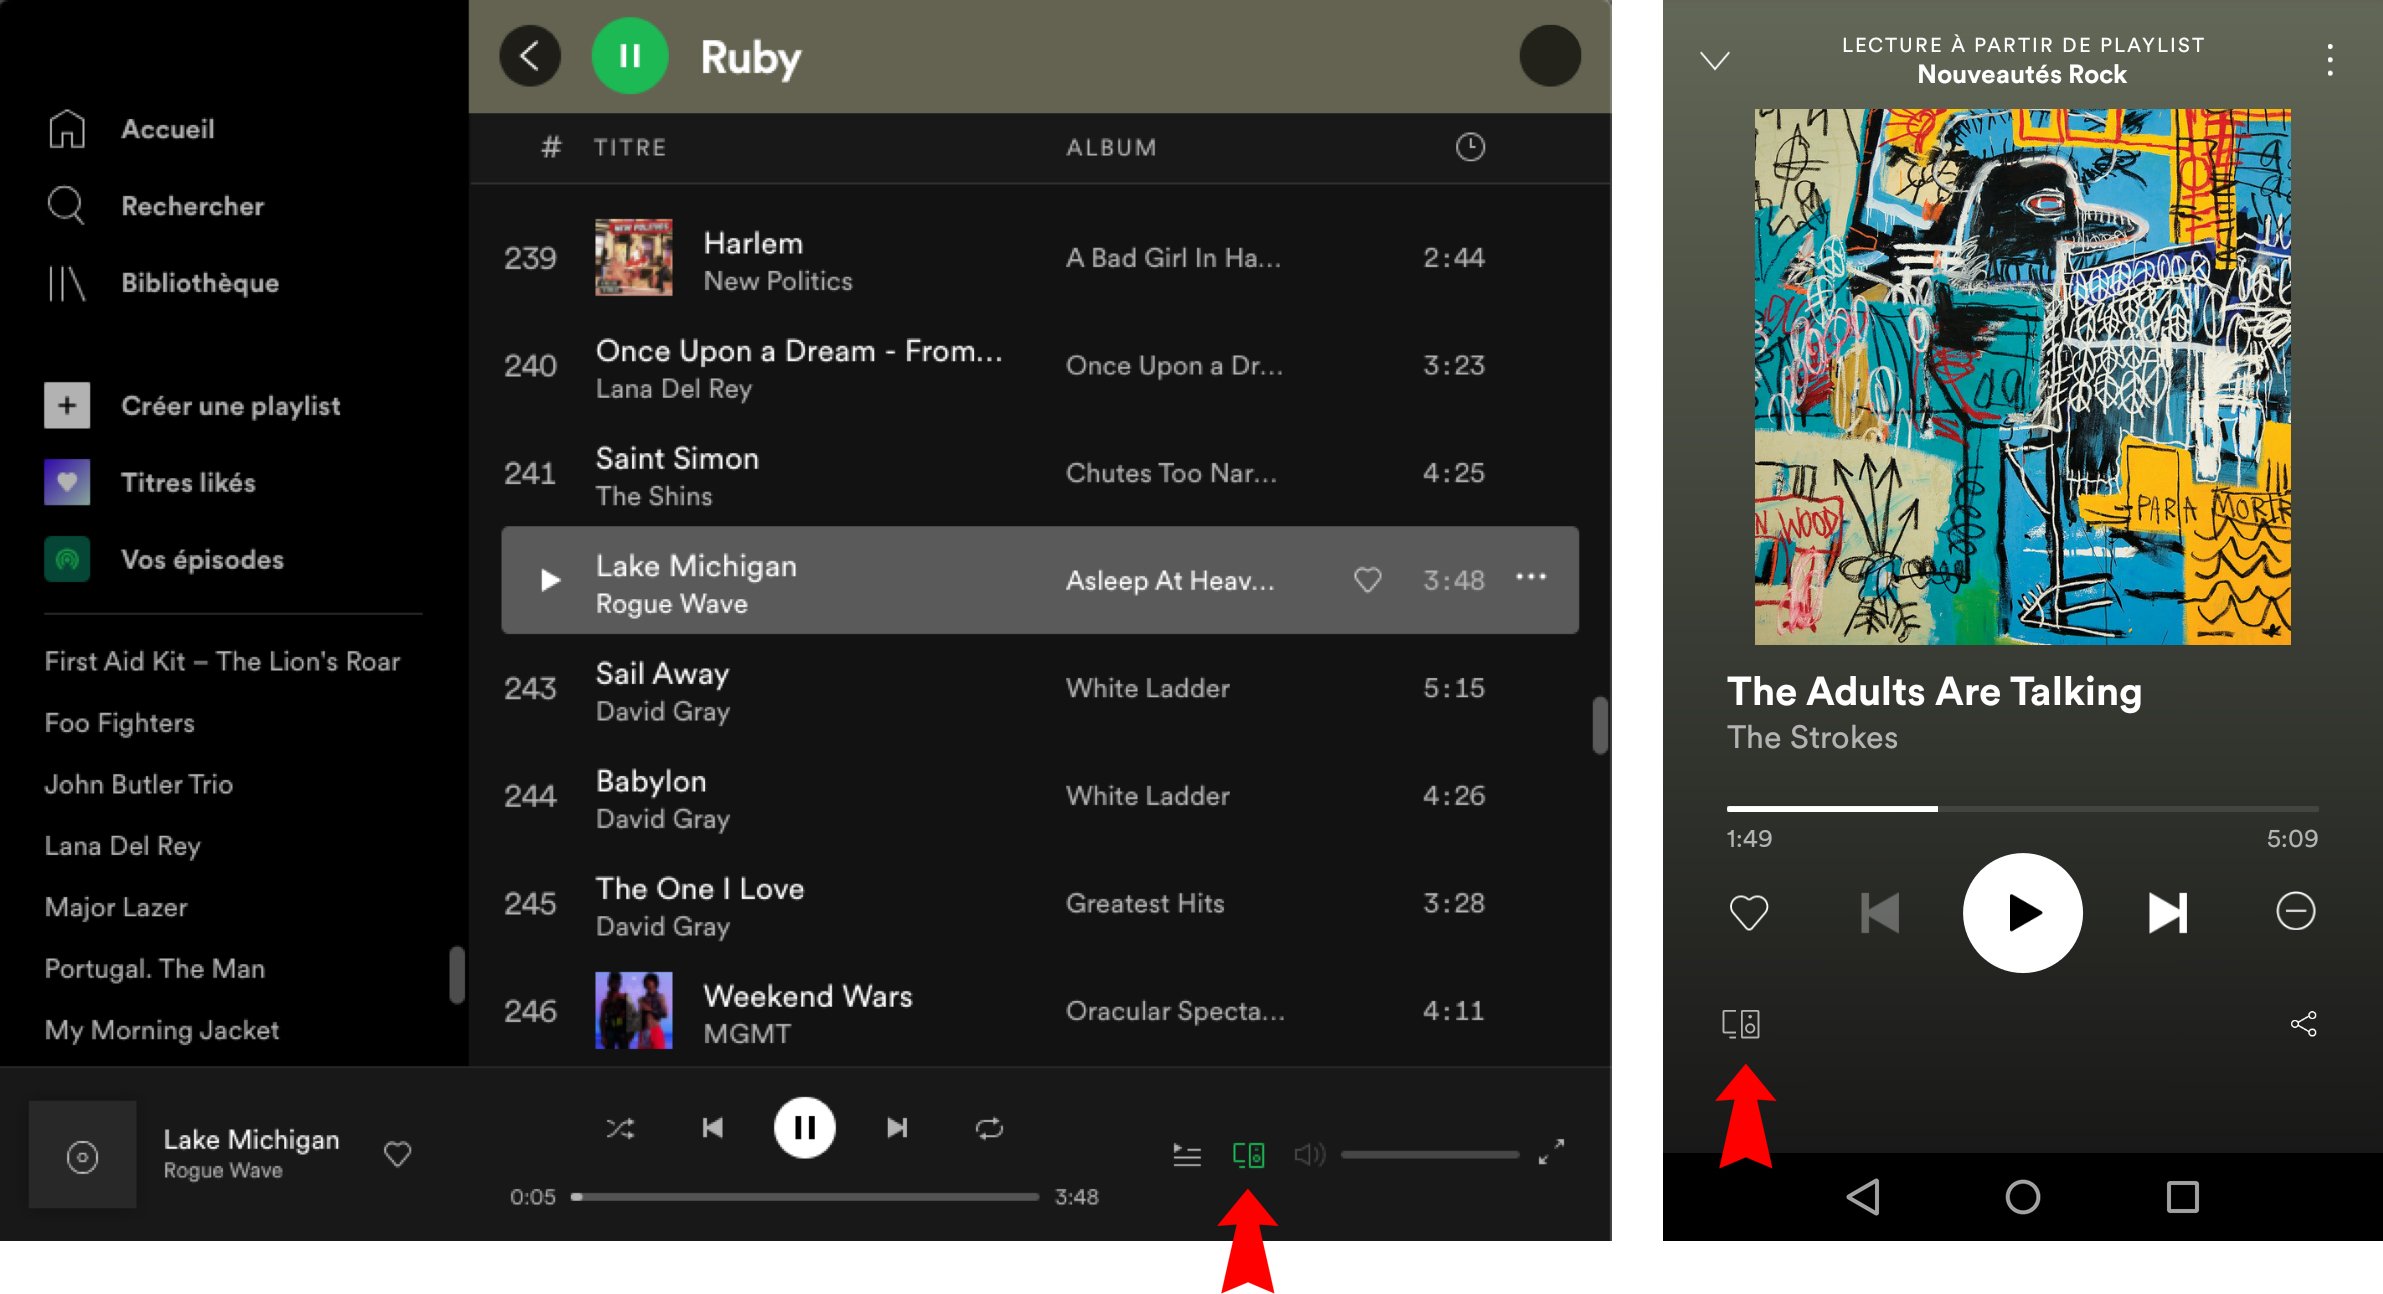Open the play queue icon
Viewport: 2383px width, 1294px height.
click(x=1187, y=1155)
